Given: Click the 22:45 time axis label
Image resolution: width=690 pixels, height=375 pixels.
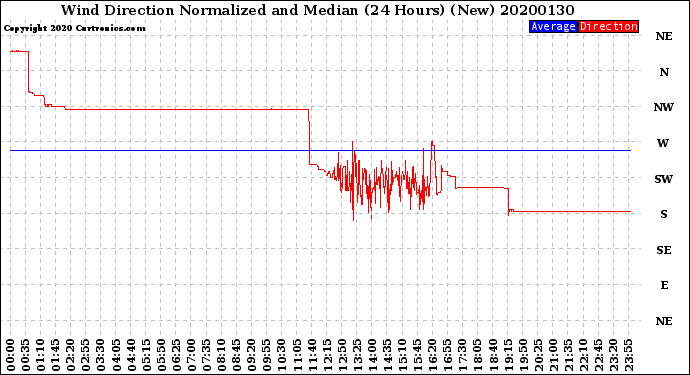Looking at the screenshot, I should coord(598,355).
